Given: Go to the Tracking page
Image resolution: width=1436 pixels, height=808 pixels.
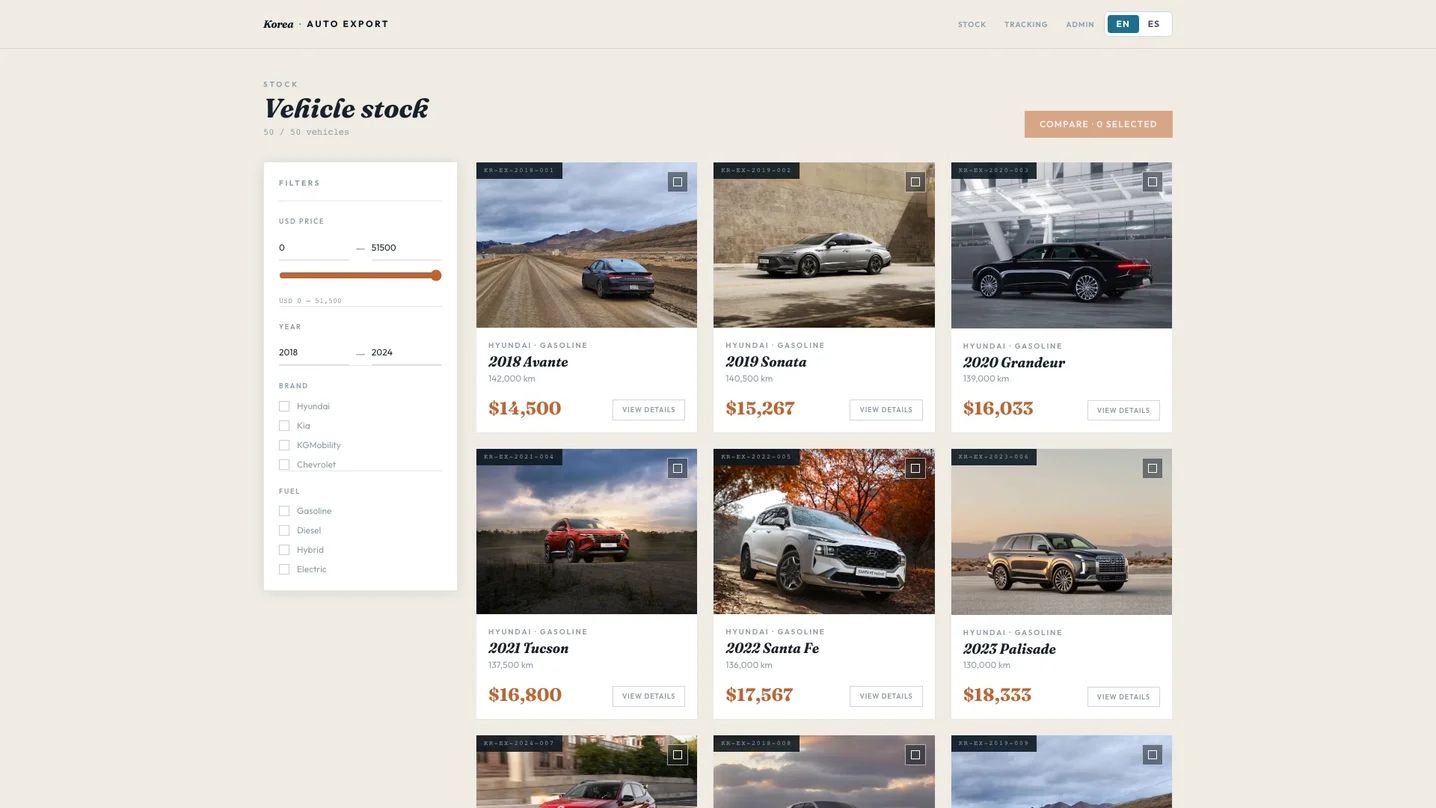Looking at the screenshot, I should 1026,24.
